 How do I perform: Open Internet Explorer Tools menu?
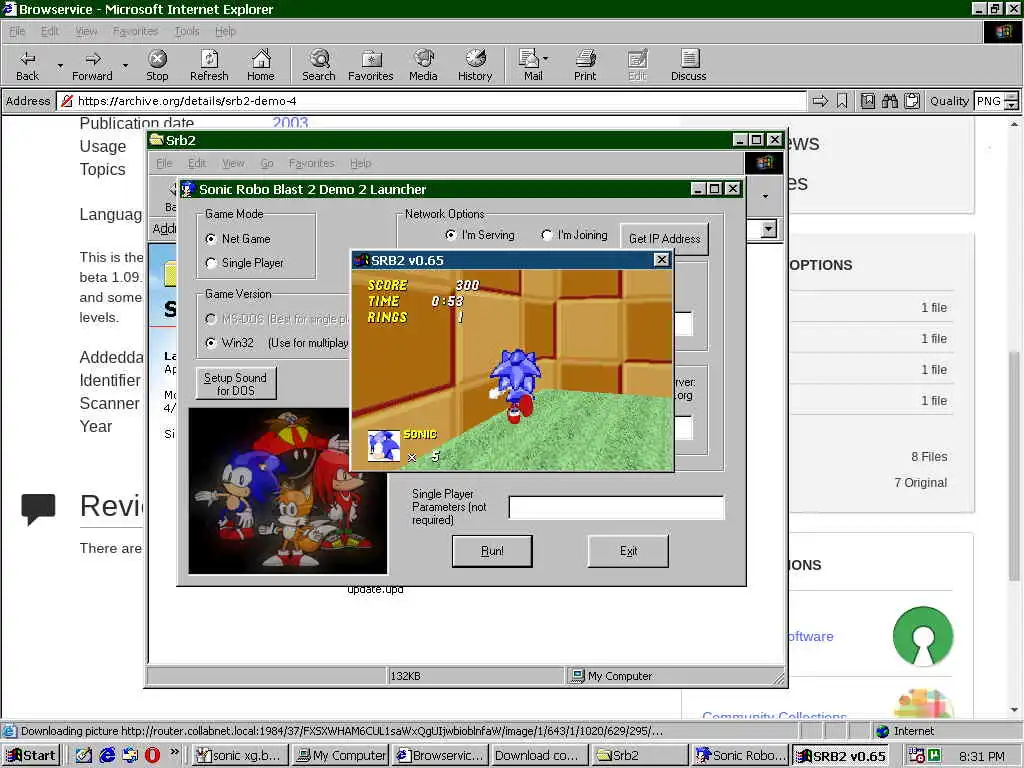(x=187, y=31)
